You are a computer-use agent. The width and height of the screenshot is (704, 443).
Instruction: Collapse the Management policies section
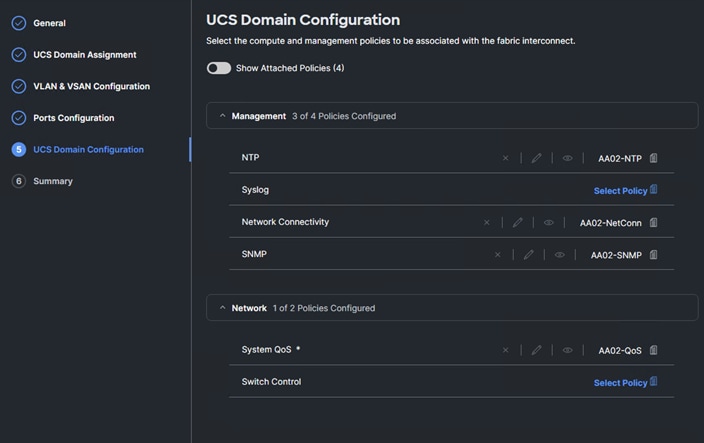(x=222, y=116)
